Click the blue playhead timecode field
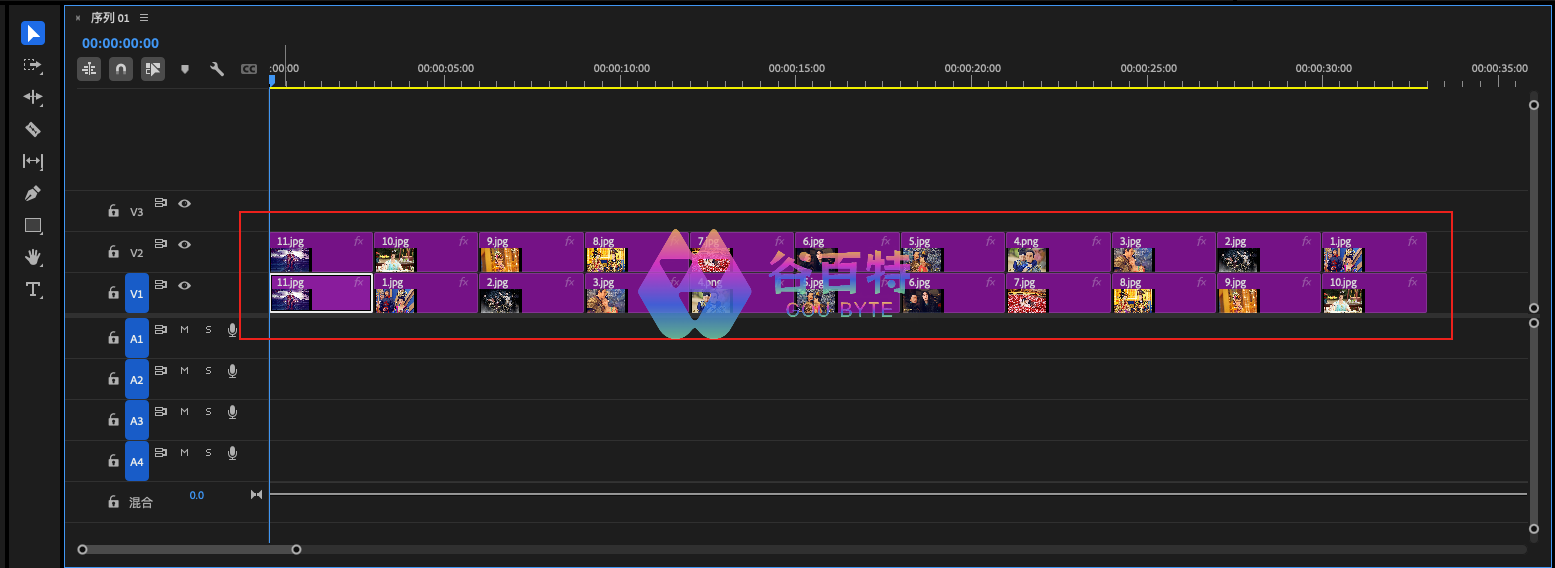The image size is (1555, 568). pos(120,43)
